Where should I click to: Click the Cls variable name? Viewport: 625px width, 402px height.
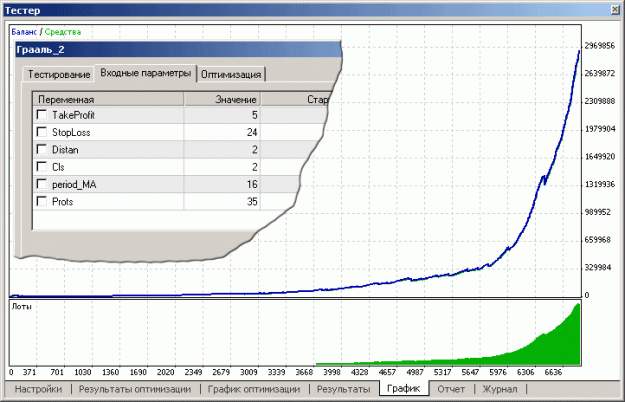[x=58, y=167]
